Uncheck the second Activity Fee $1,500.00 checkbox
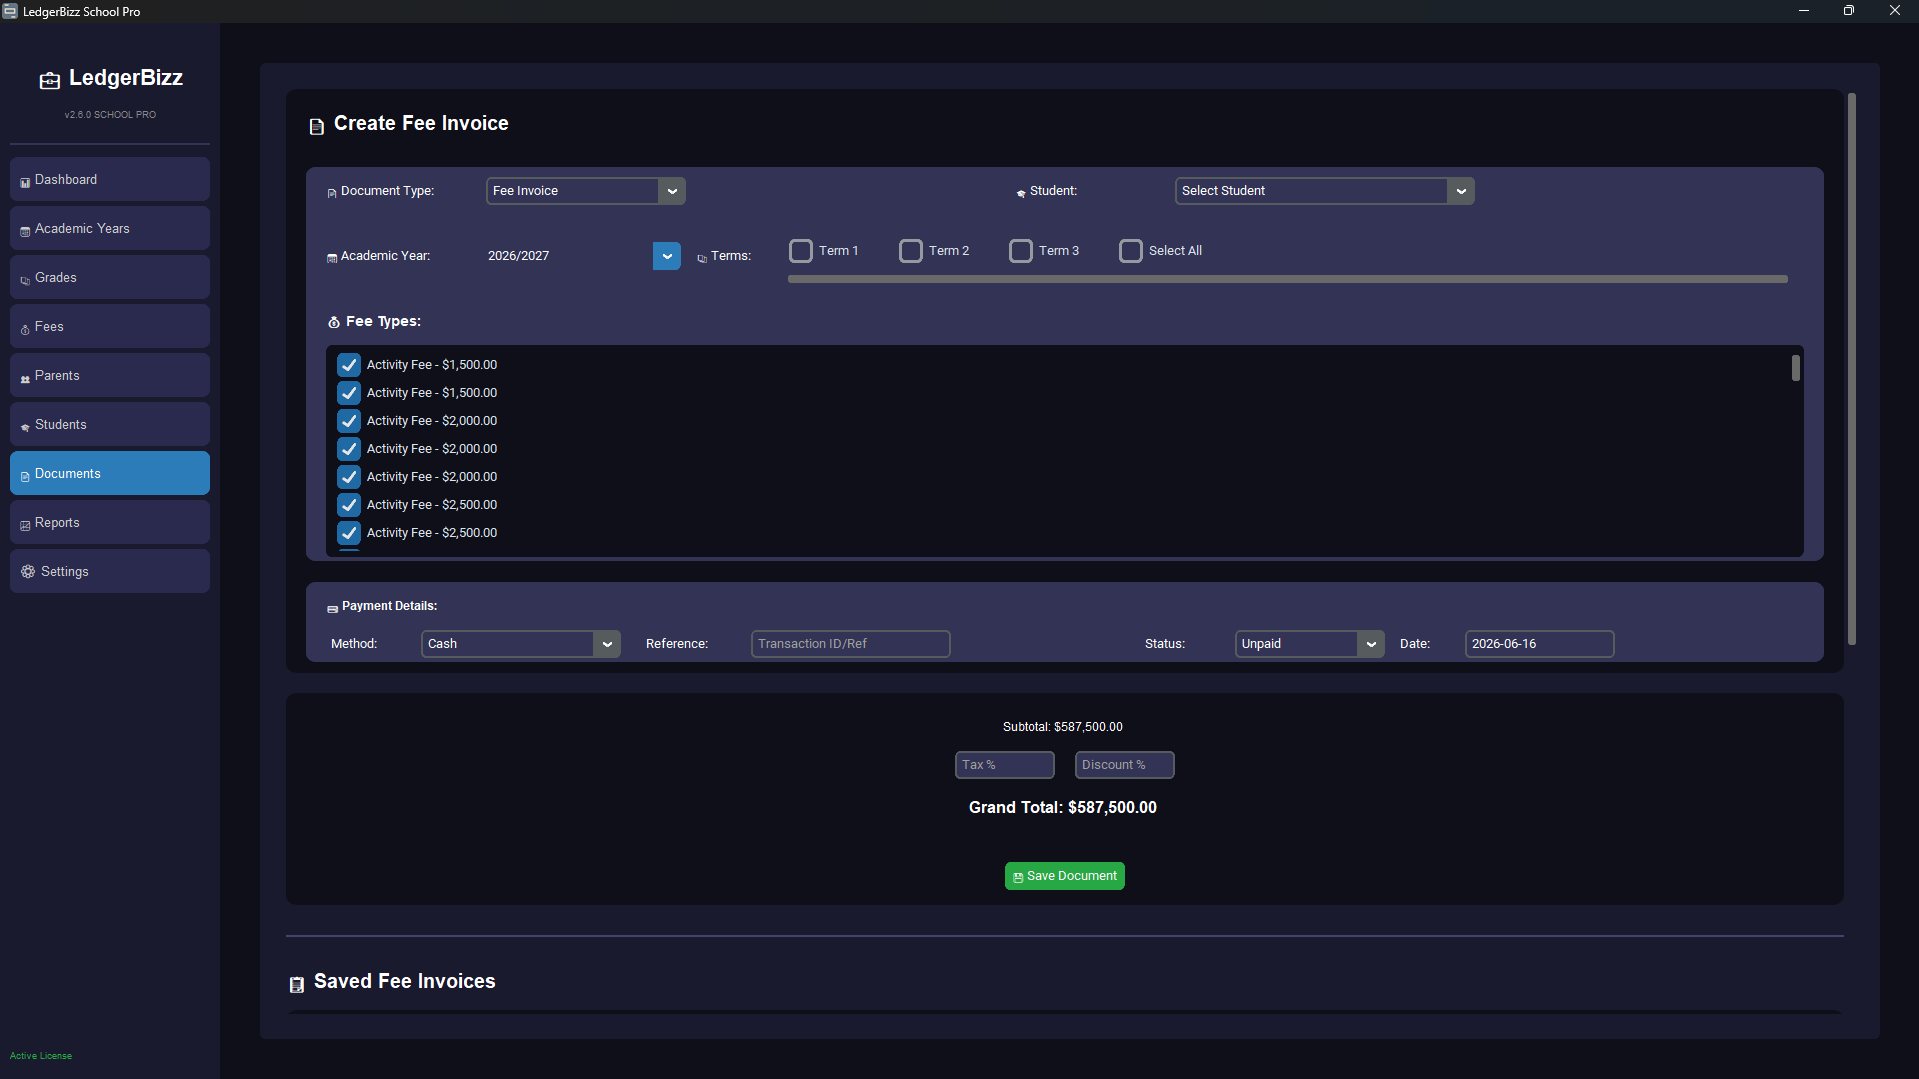This screenshot has height=1079, width=1919. pyautogui.click(x=349, y=393)
